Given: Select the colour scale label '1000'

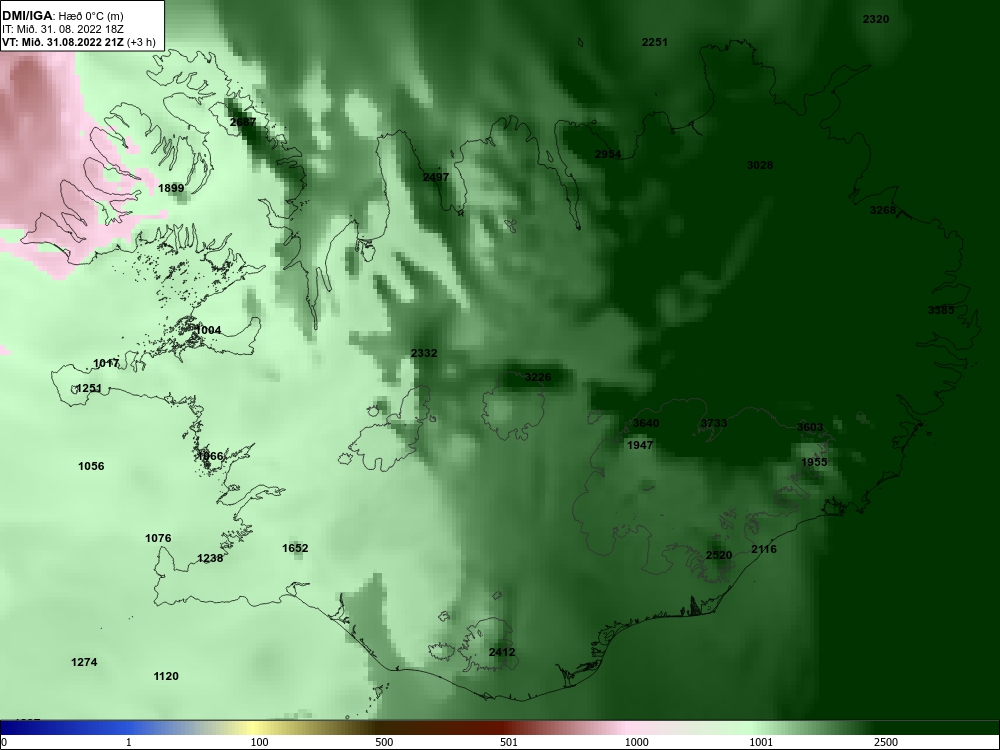Looking at the screenshot, I should 636,742.
